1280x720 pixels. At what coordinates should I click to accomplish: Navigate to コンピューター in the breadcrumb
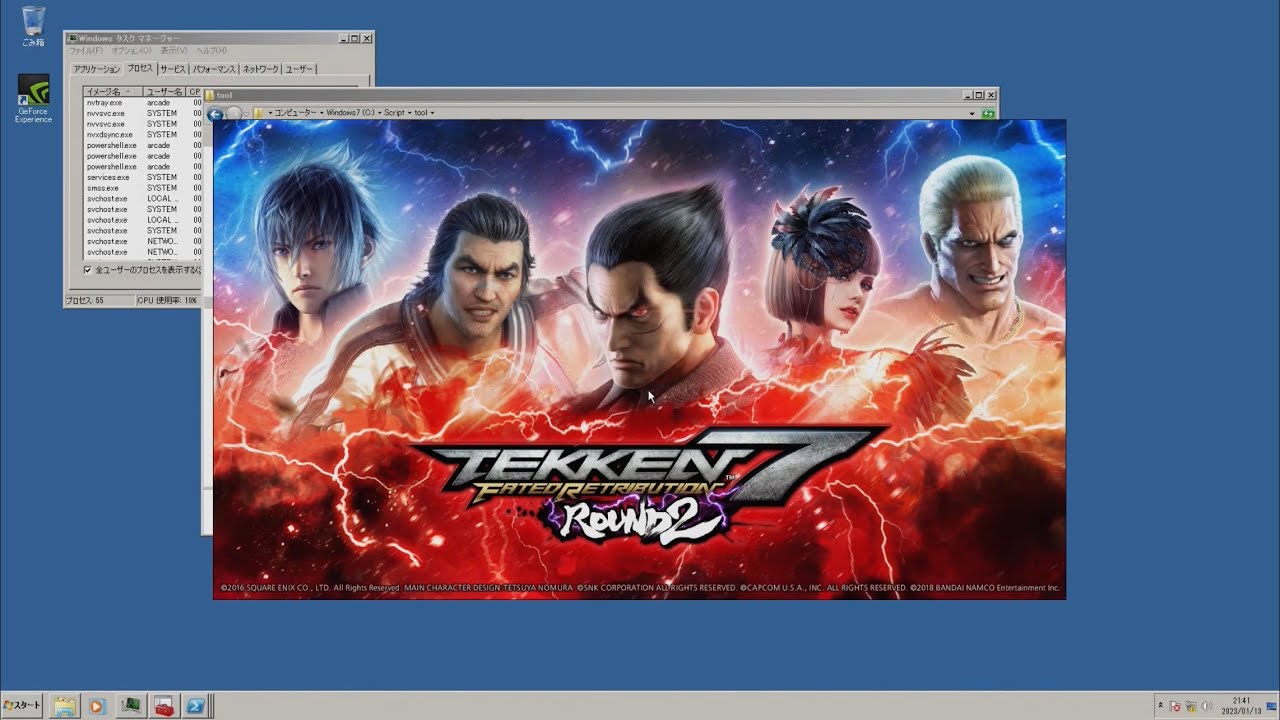(x=295, y=113)
